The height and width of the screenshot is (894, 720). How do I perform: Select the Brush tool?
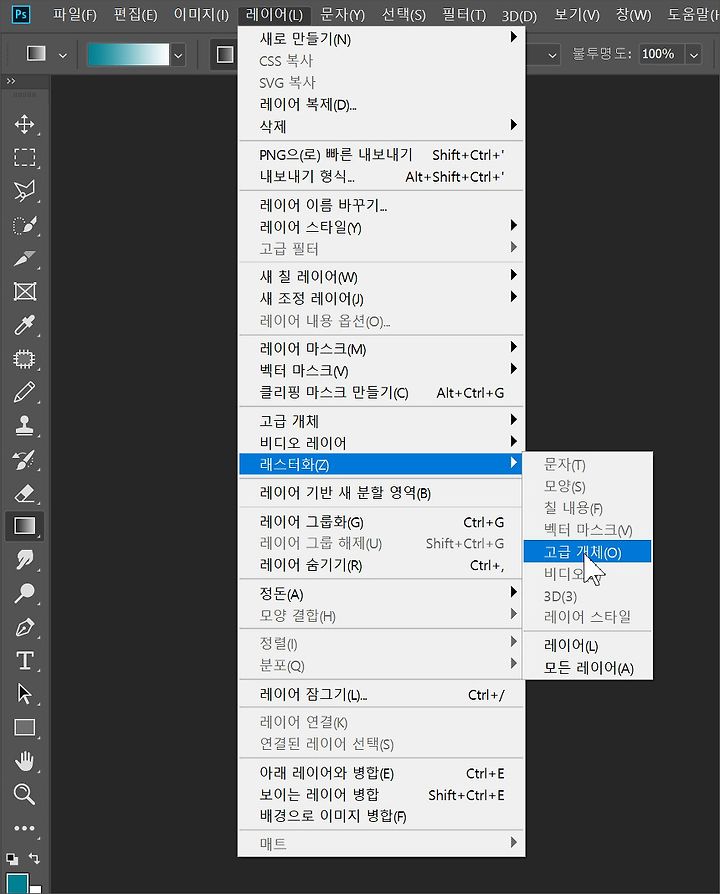click(24, 392)
